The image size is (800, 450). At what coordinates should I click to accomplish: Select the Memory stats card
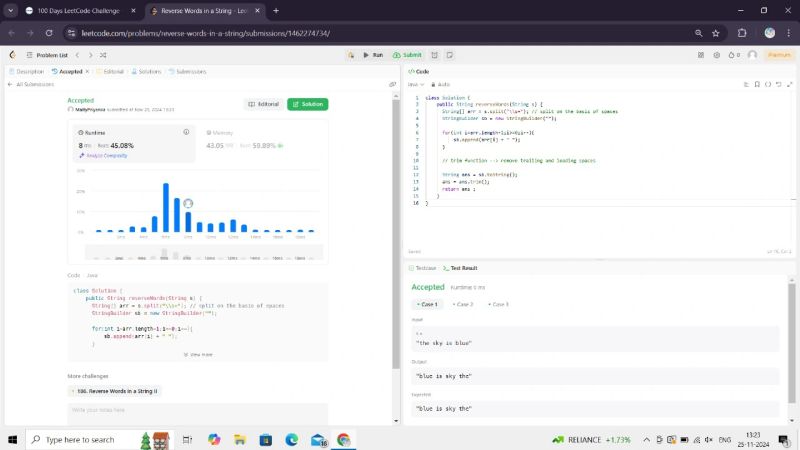[x=262, y=141]
